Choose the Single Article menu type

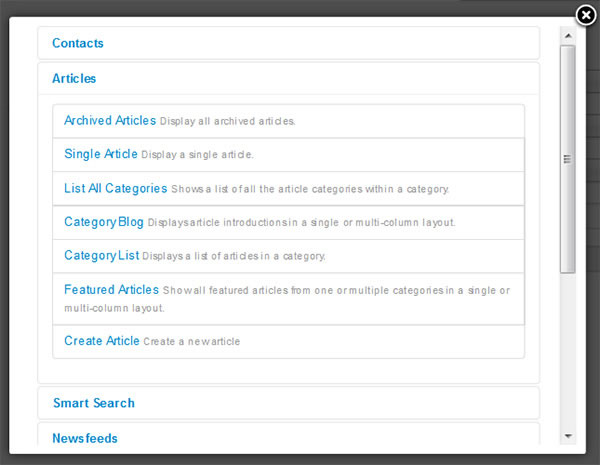click(101, 153)
